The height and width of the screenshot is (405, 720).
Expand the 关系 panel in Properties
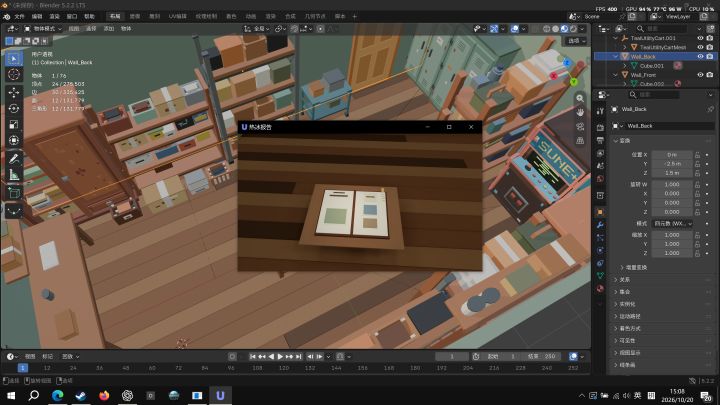pyautogui.click(x=624, y=280)
